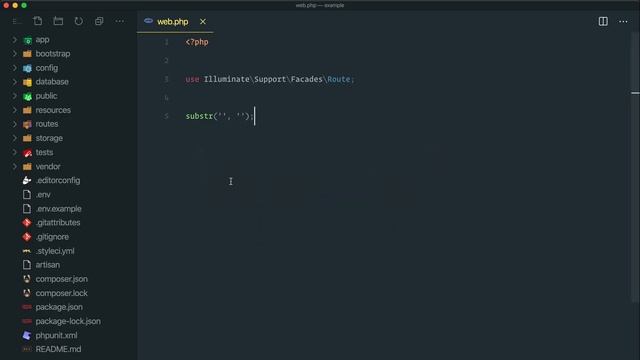Click the .editorconfig file icon

(x=27, y=180)
